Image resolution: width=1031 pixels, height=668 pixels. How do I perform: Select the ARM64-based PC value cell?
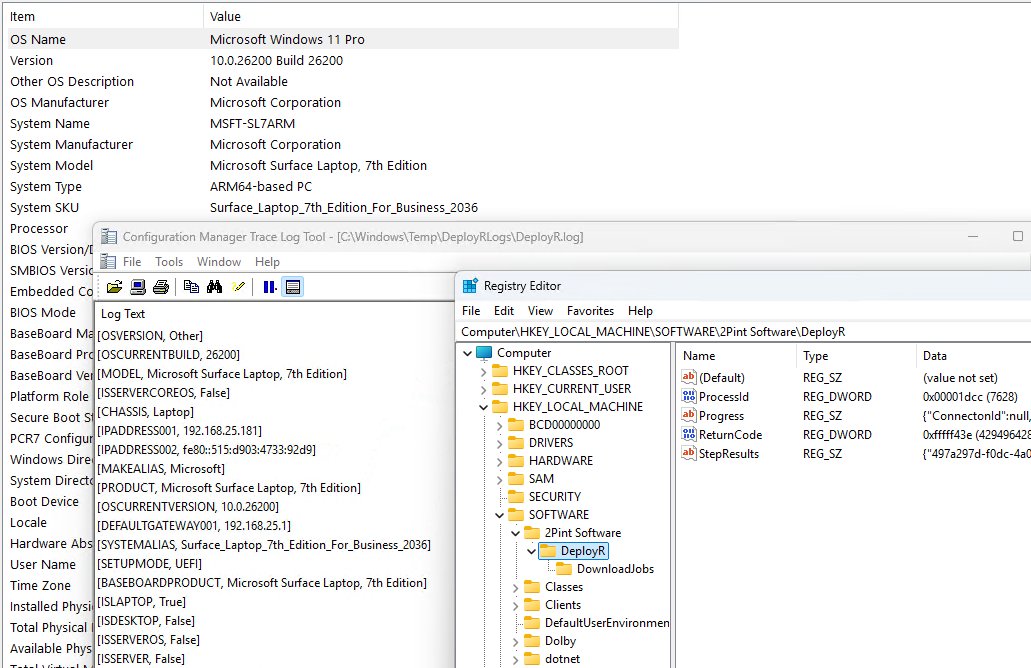(260, 187)
